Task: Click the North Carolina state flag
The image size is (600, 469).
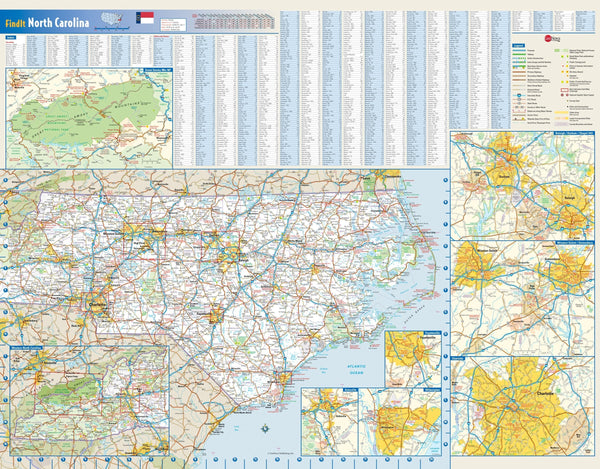Action: point(145,18)
